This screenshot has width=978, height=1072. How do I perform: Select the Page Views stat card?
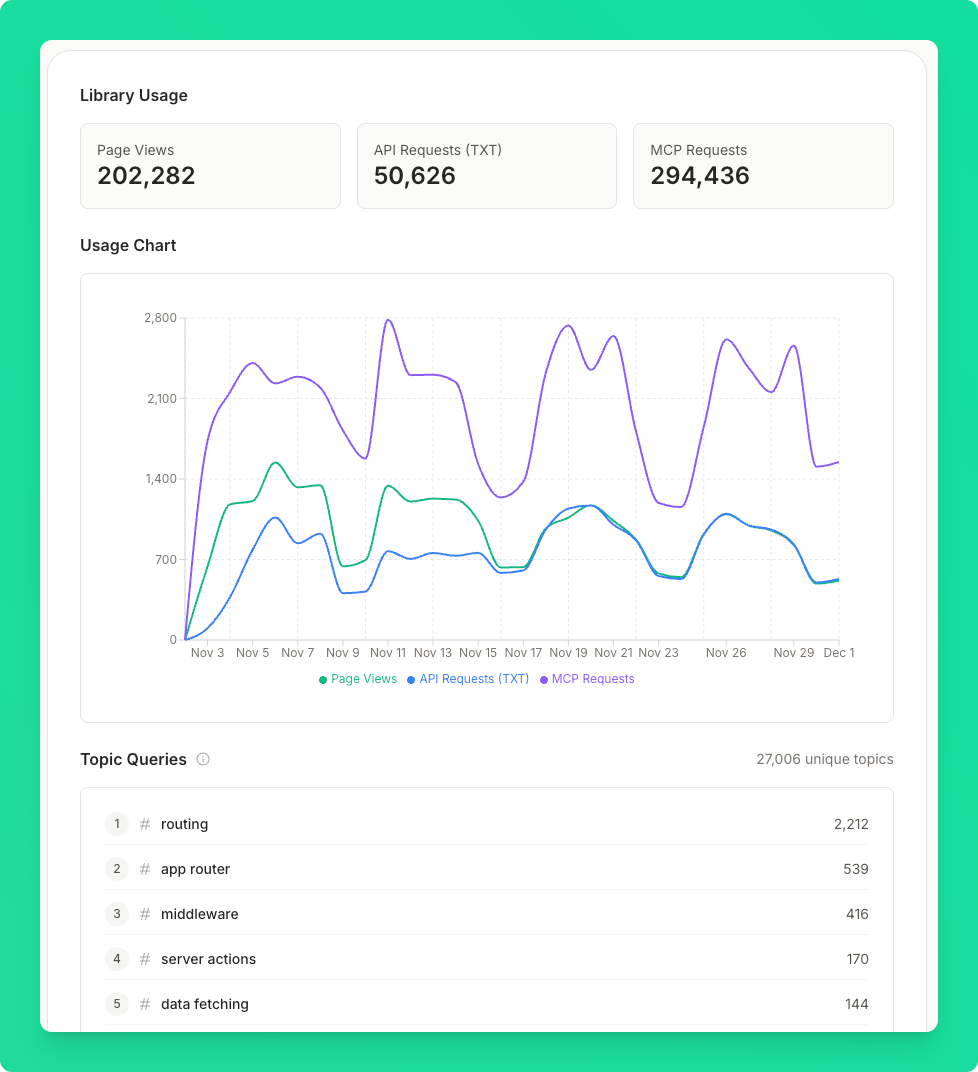[x=210, y=165]
